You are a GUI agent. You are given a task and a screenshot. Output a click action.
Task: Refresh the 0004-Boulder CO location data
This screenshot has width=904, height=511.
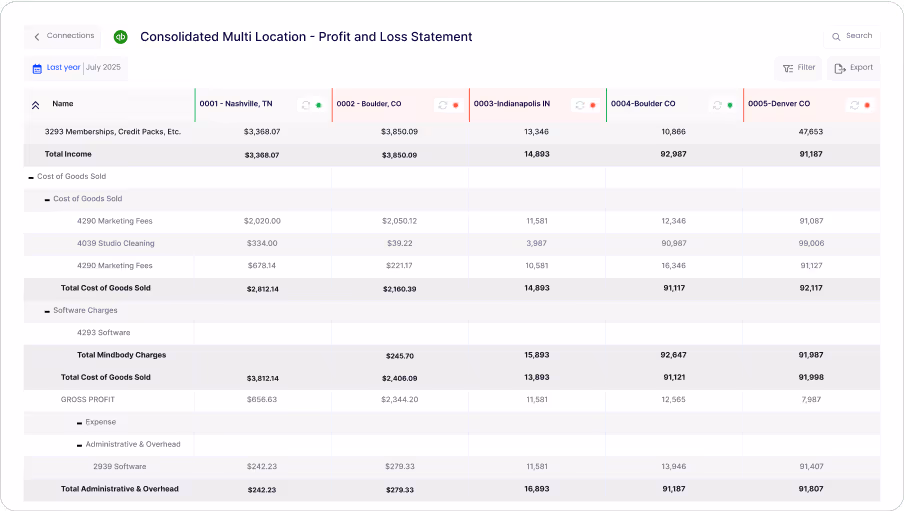tap(717, 104)
